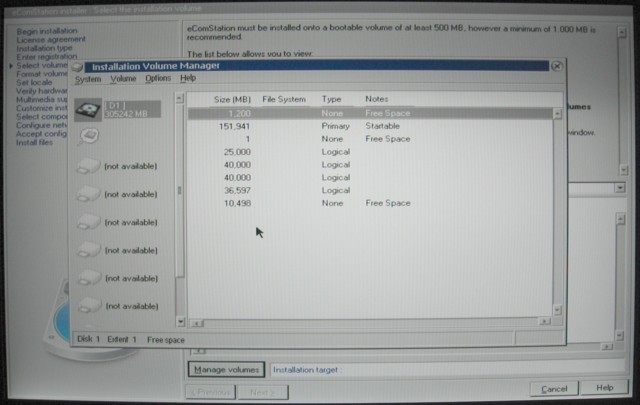
Task: Open the Help menu in Volume Manager
Action: click(188, 78)
